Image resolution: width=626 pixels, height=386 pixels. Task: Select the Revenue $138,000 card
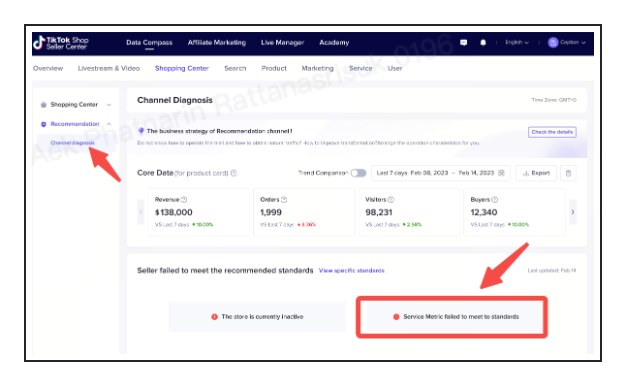coord(198,212)
